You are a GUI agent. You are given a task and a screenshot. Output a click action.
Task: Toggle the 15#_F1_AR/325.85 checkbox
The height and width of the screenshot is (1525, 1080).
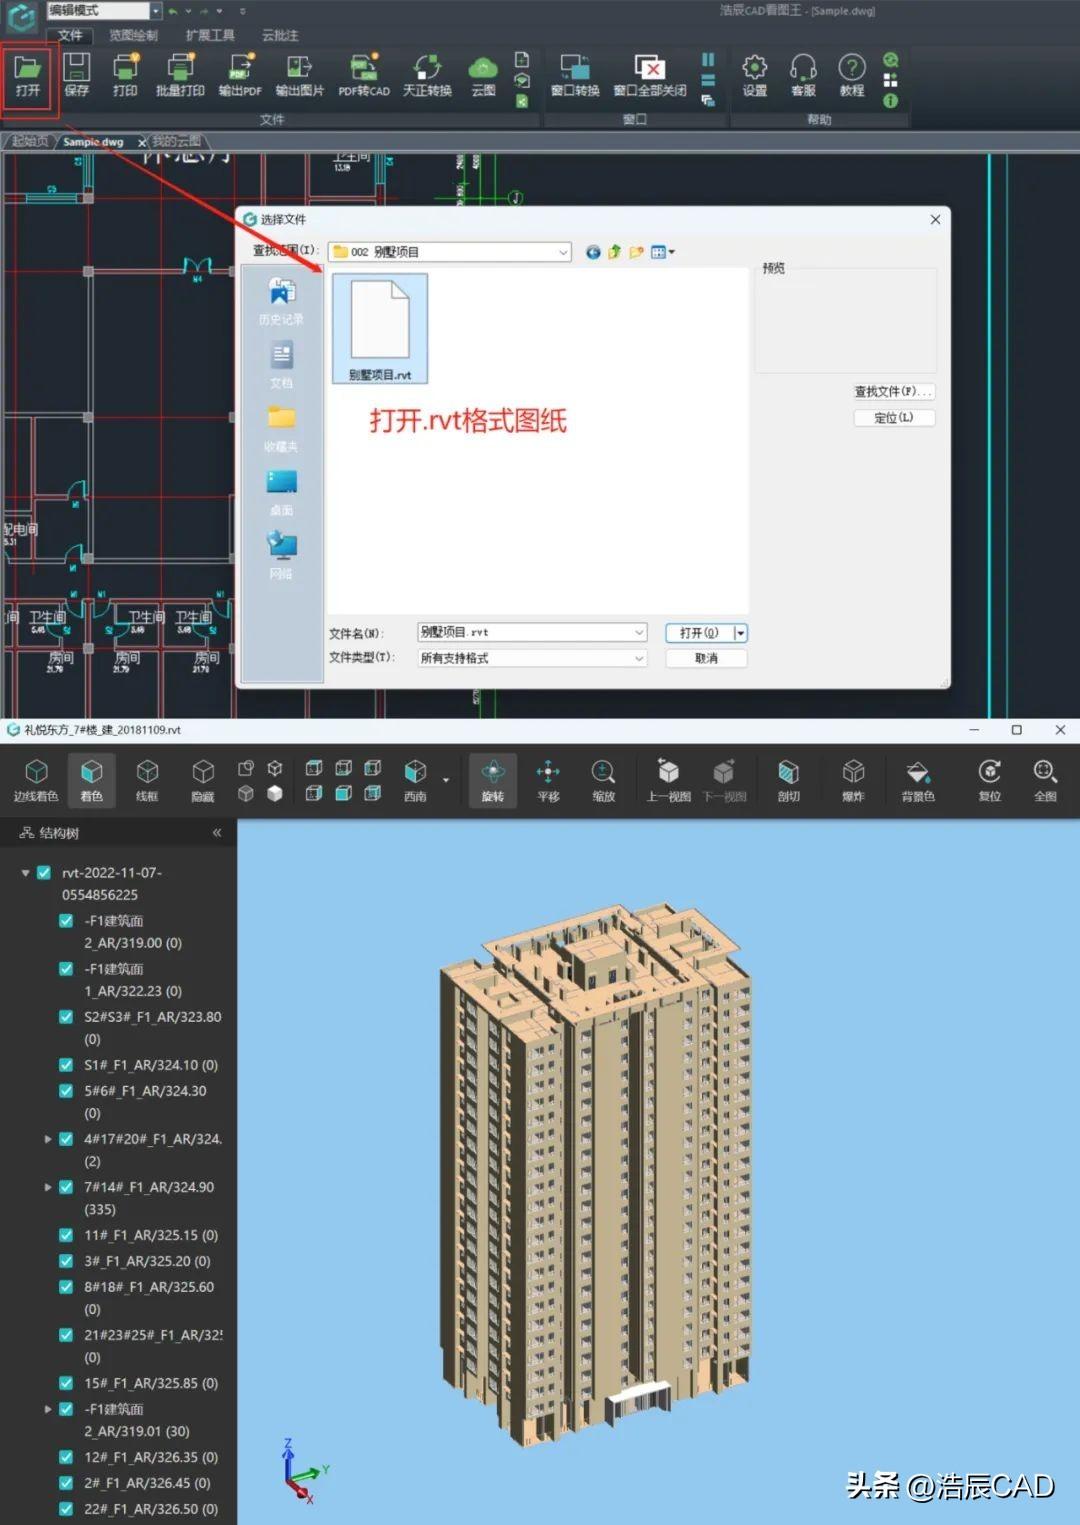[x=66, y=1382]
